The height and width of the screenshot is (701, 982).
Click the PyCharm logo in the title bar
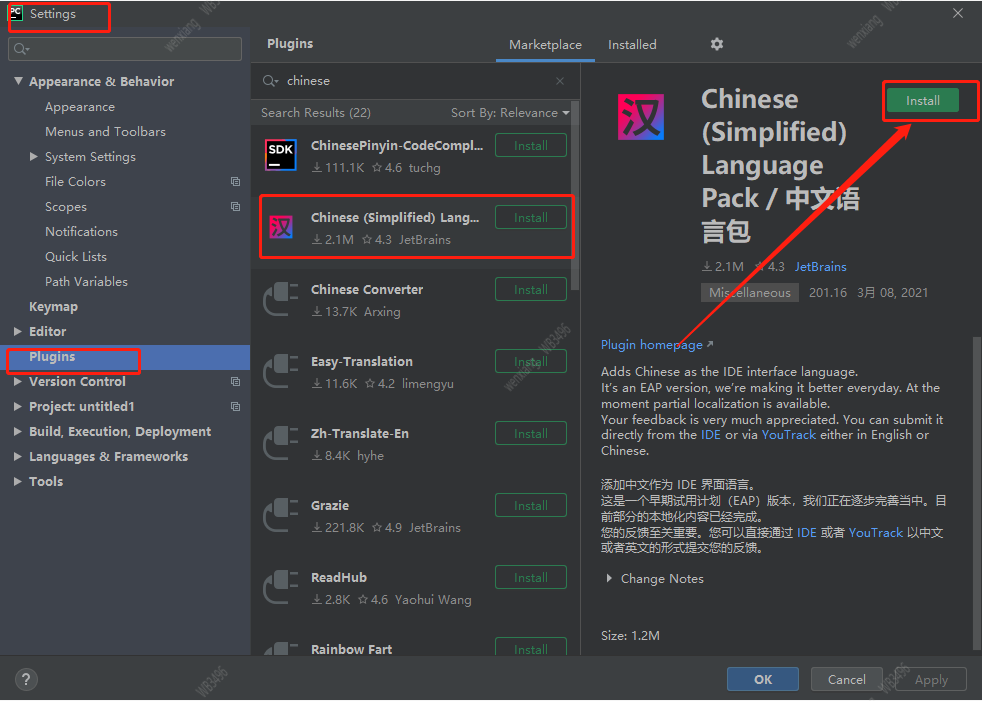(x=16, y=13)
